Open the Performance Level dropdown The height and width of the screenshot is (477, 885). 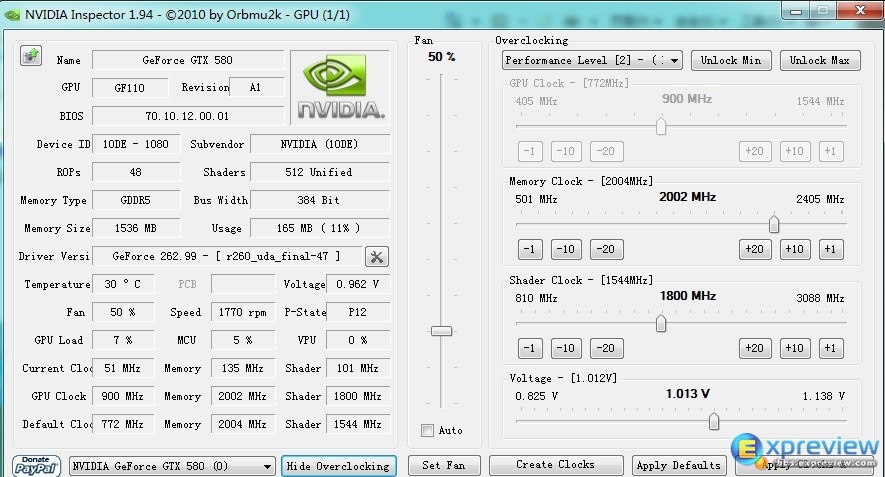592,60
